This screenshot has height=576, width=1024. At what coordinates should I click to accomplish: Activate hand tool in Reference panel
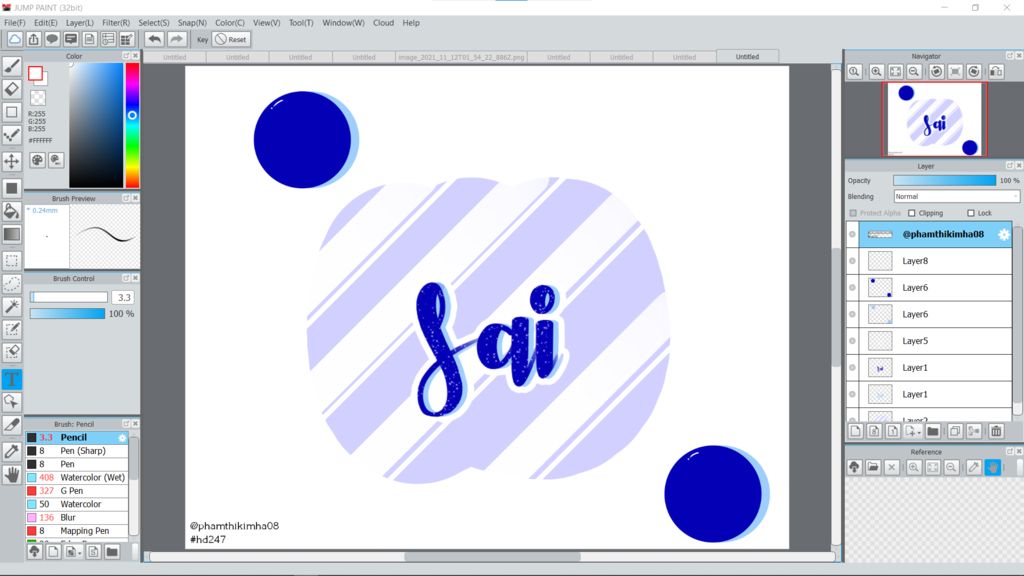(993, 467)
